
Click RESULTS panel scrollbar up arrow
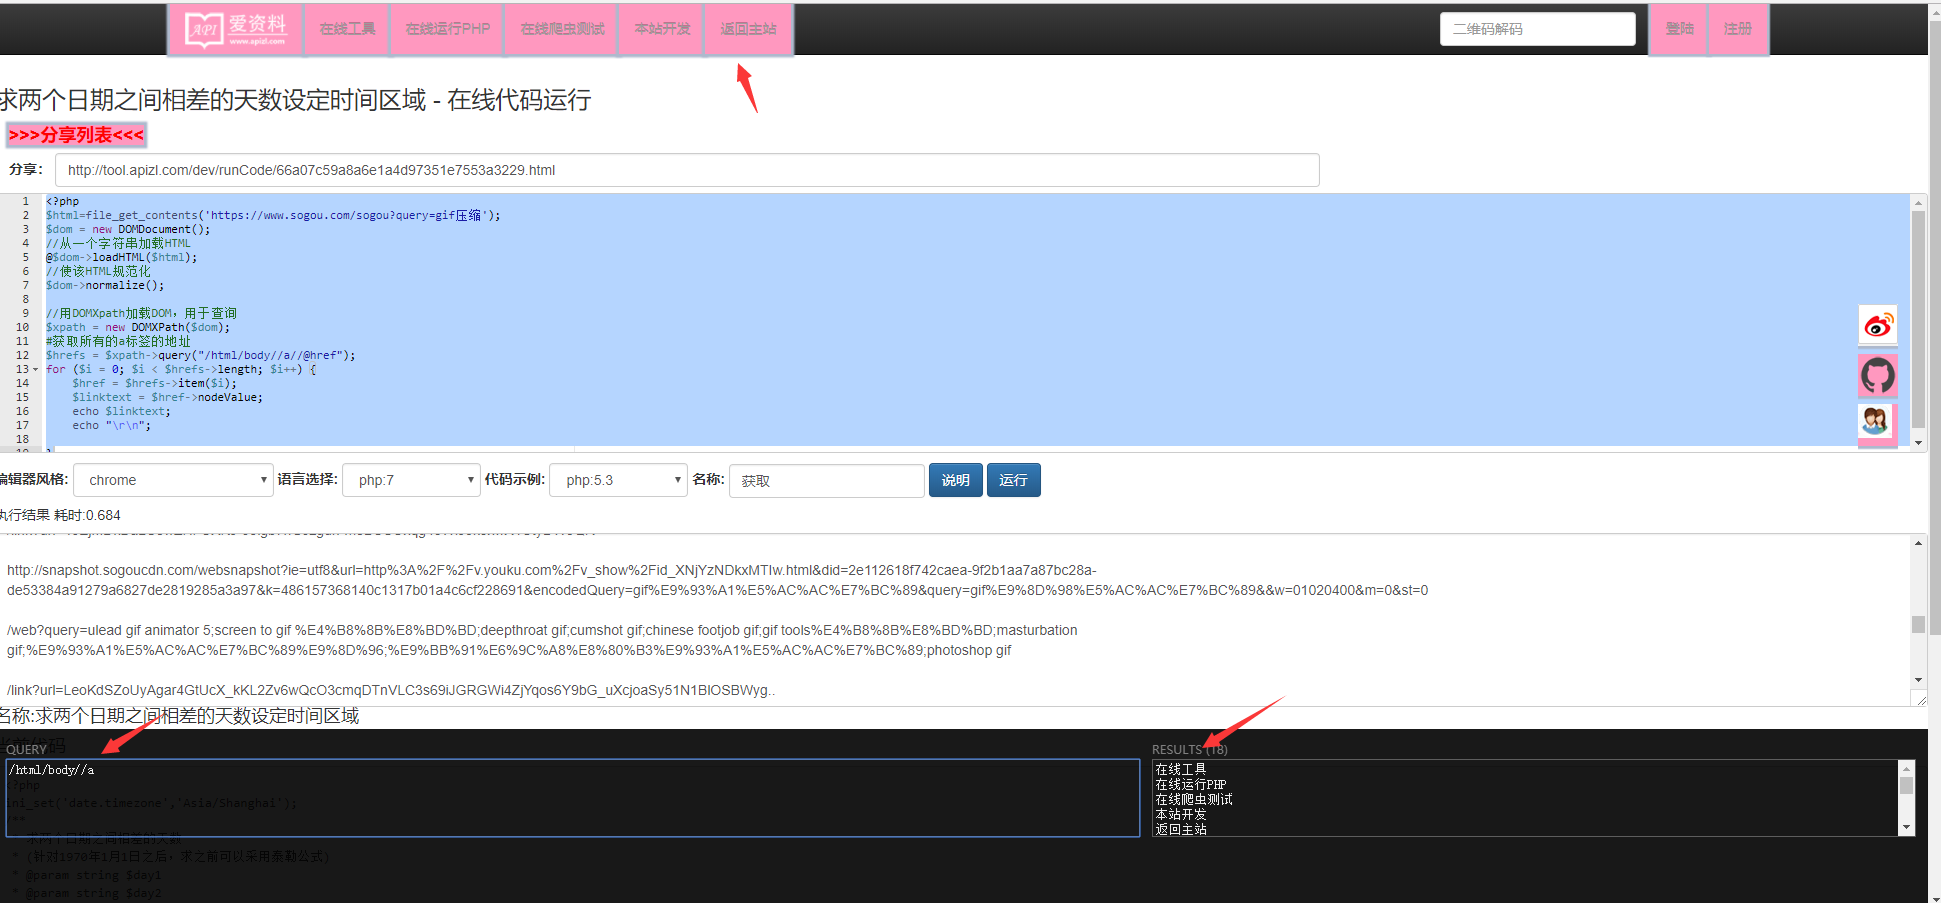(x=1906, y=768)
